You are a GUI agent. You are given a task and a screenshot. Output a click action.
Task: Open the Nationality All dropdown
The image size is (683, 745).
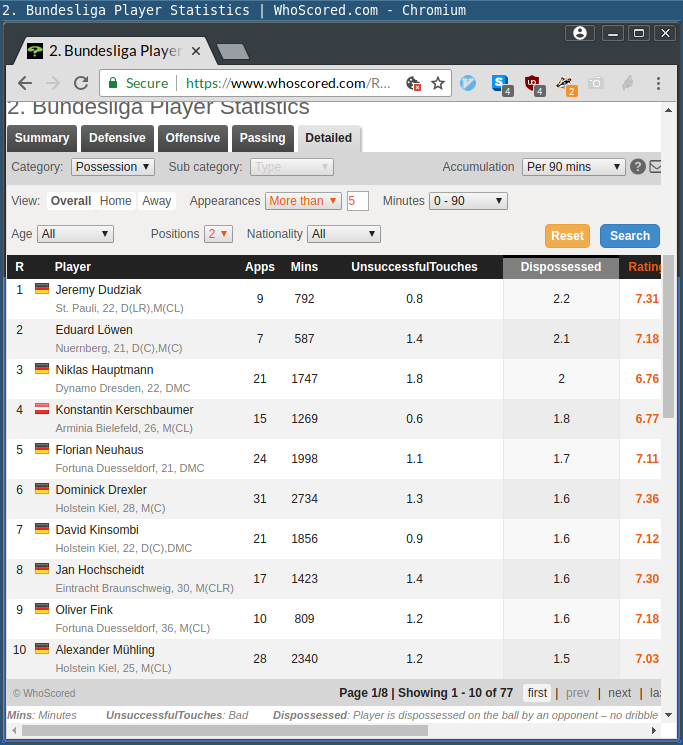click(x=344, y=234)
